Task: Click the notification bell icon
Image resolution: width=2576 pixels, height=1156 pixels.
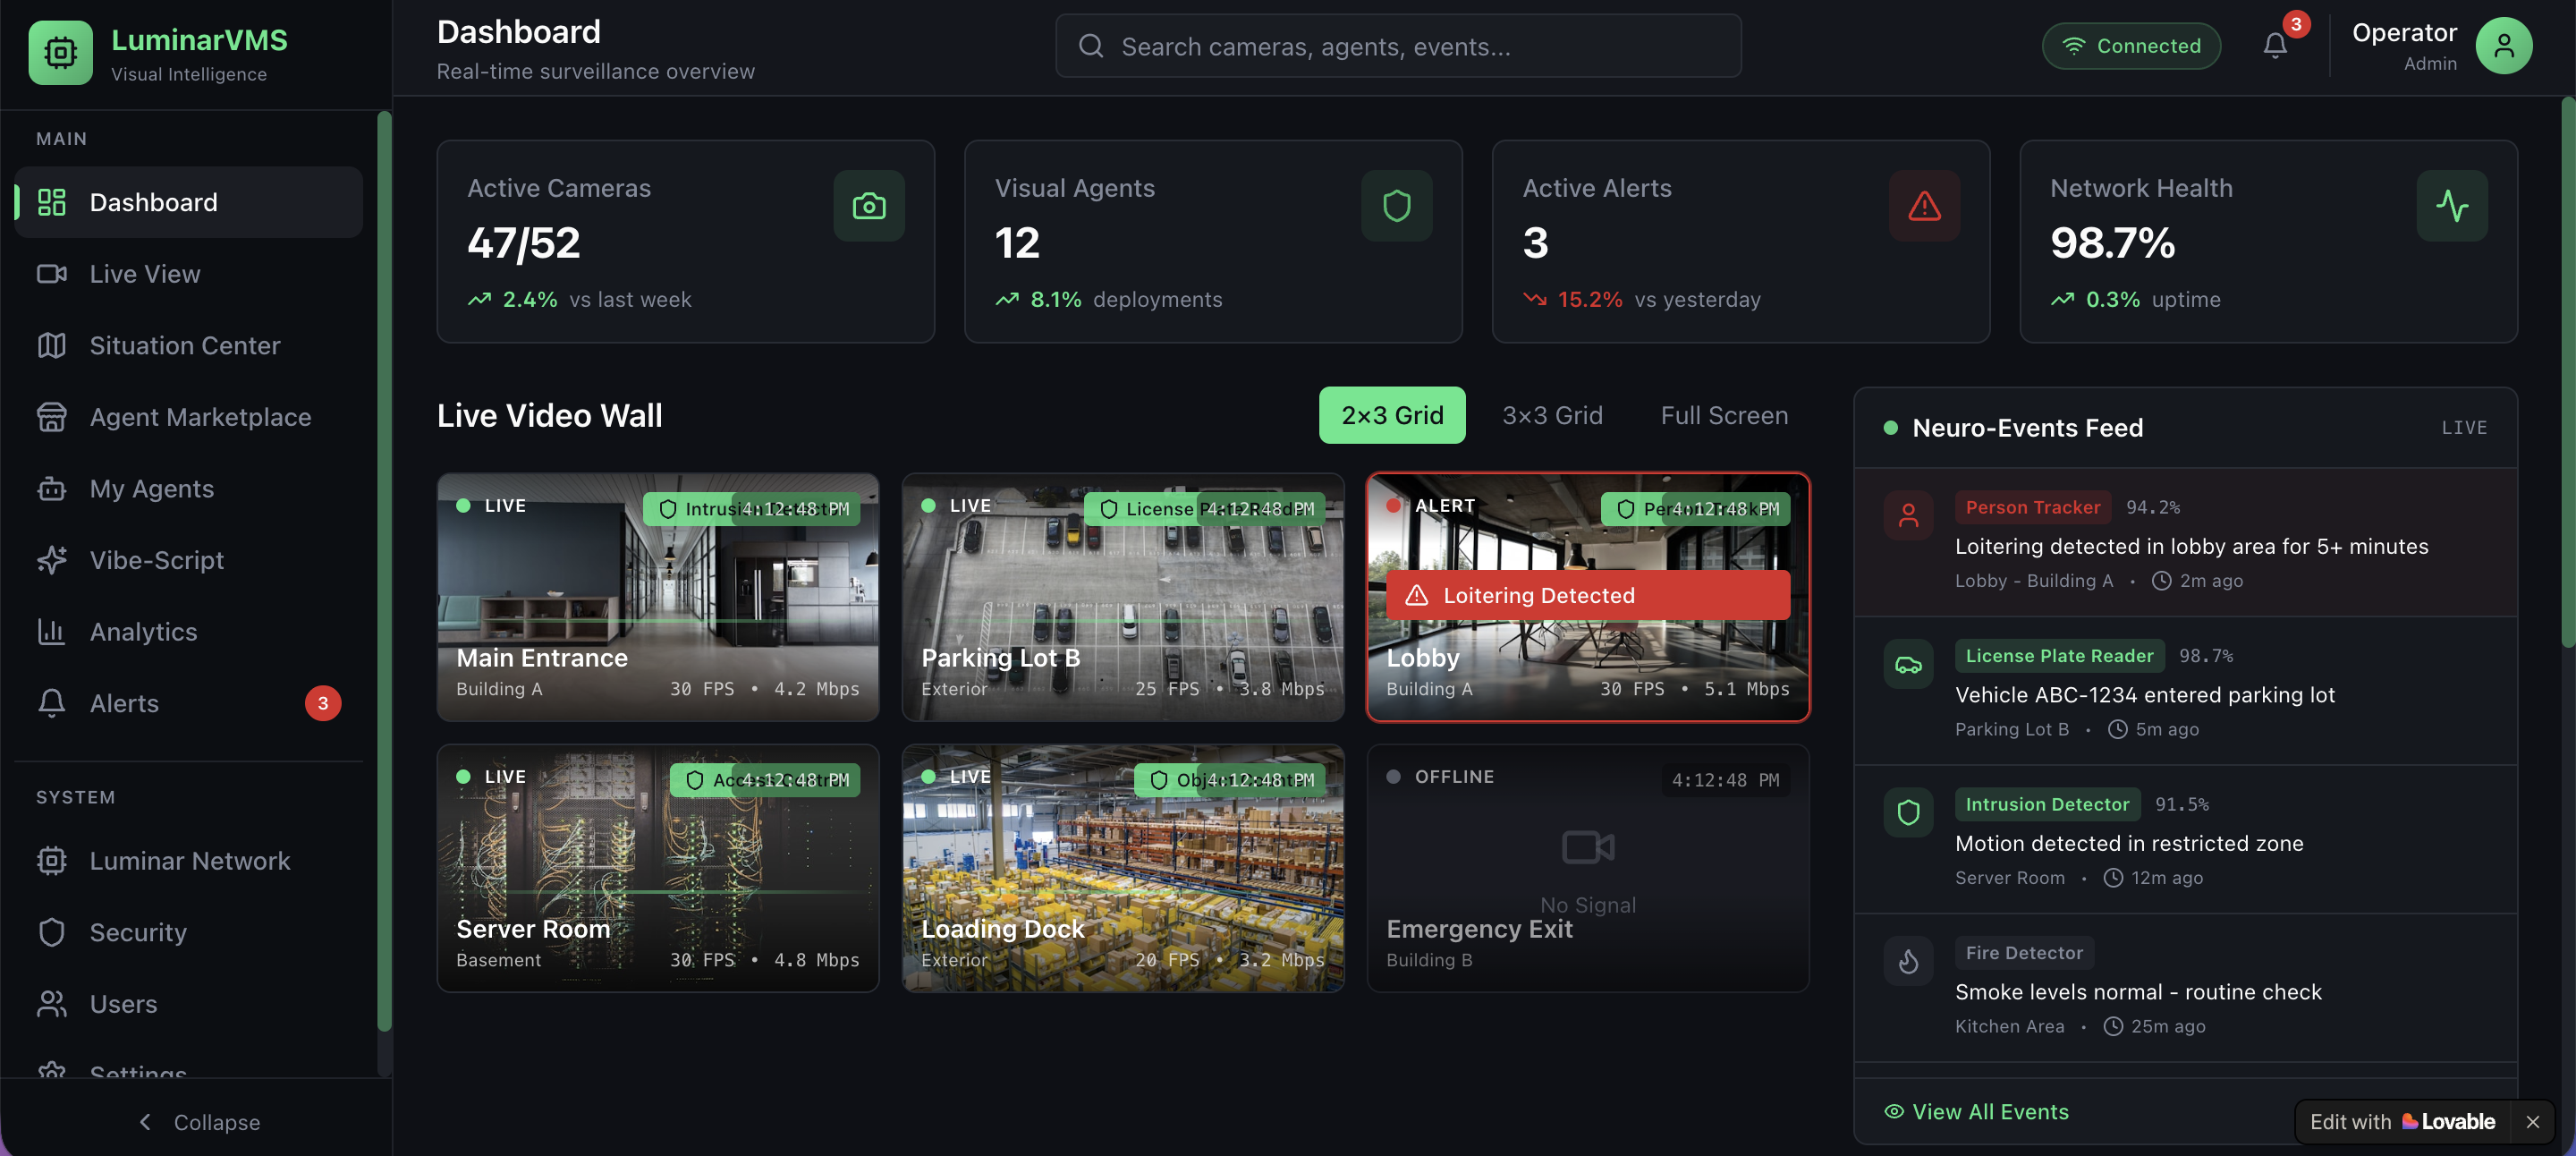Action: click(x=2275, y=46)
